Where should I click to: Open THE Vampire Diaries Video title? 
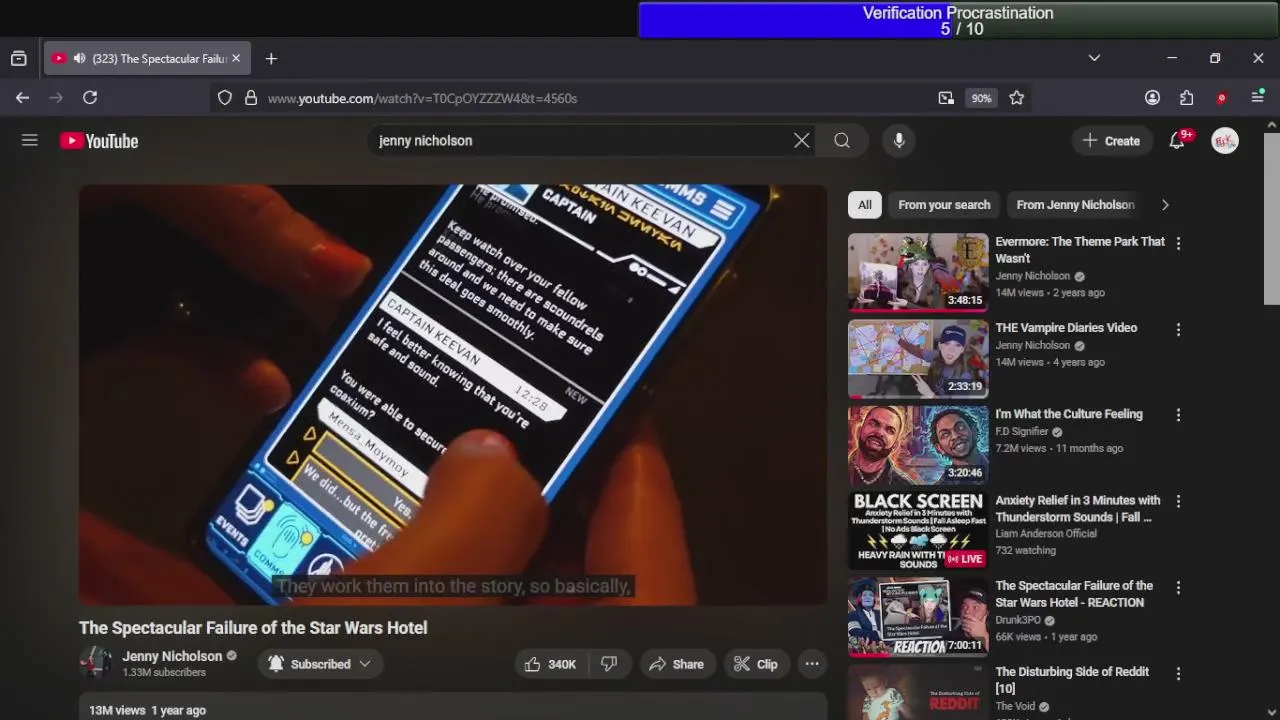(x=1066, y=328)
